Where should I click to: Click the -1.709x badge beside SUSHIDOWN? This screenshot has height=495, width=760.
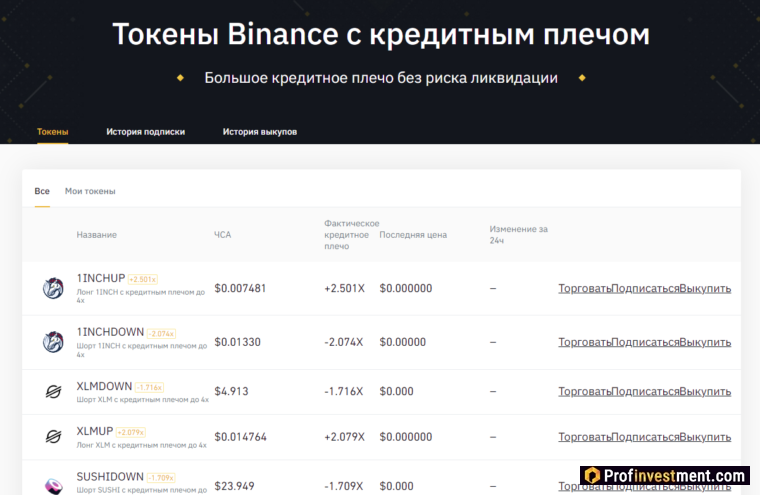tap(161, 478)
